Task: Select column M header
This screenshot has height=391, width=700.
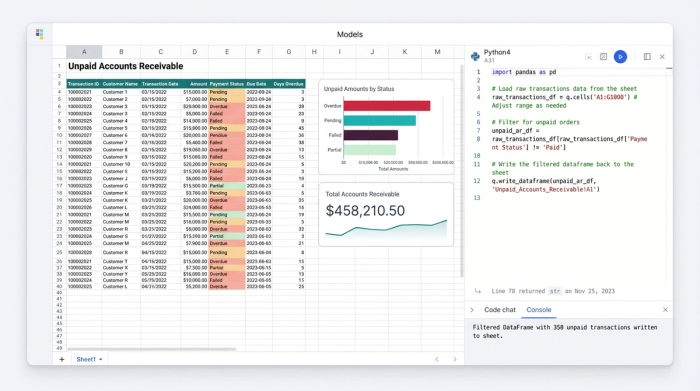Action: (x=437, y=52)
